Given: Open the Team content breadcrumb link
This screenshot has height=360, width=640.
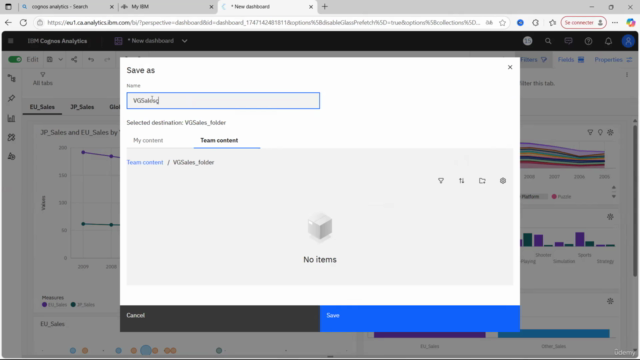Looking at the screenshot, I should (x=144, y=162).
